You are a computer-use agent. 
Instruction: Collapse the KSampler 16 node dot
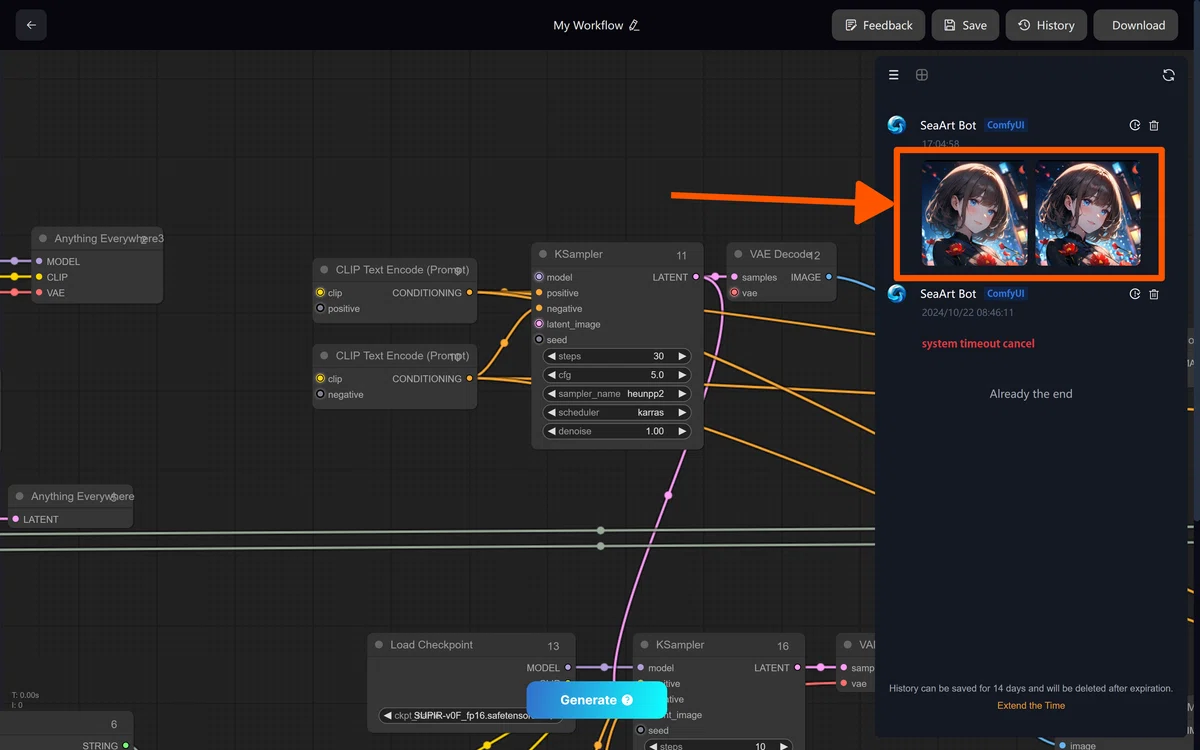click(x=644, y=645)
